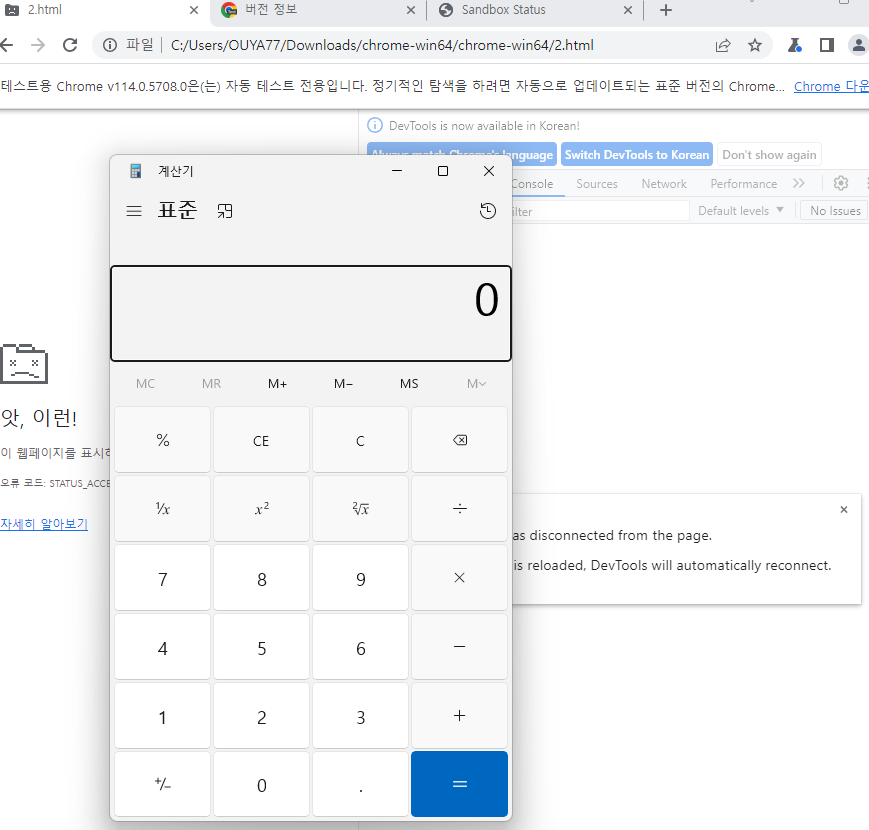Click the divide operator key
This screenshot has height=830, width=869.
pyautogui.click(x=459, y=509)
